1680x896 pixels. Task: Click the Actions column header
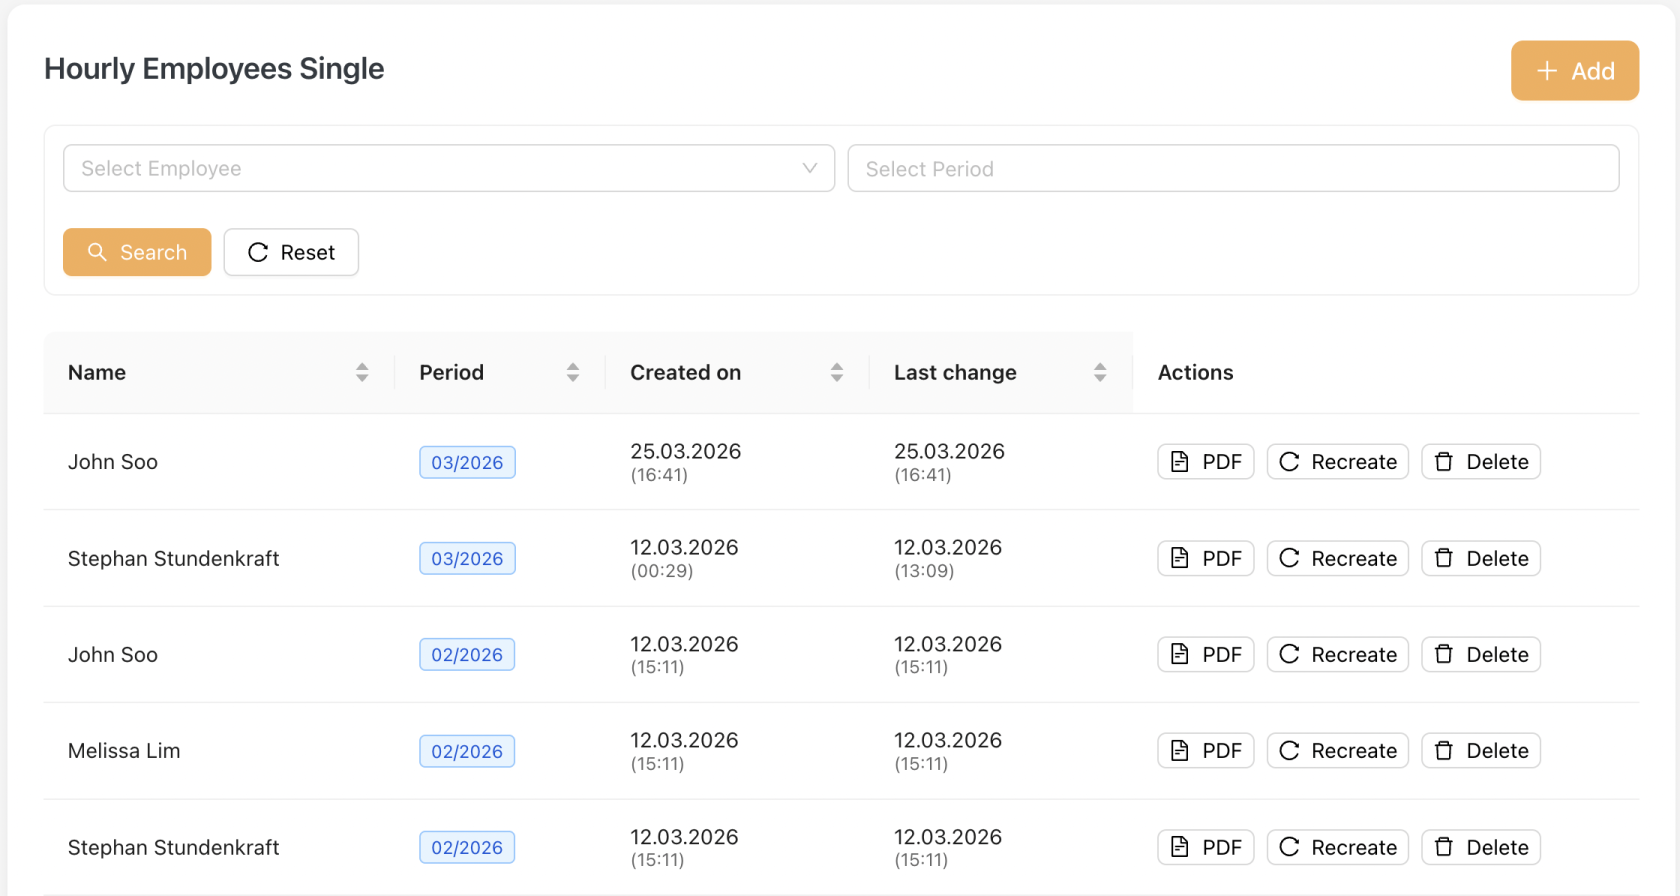pos(1195,373)
